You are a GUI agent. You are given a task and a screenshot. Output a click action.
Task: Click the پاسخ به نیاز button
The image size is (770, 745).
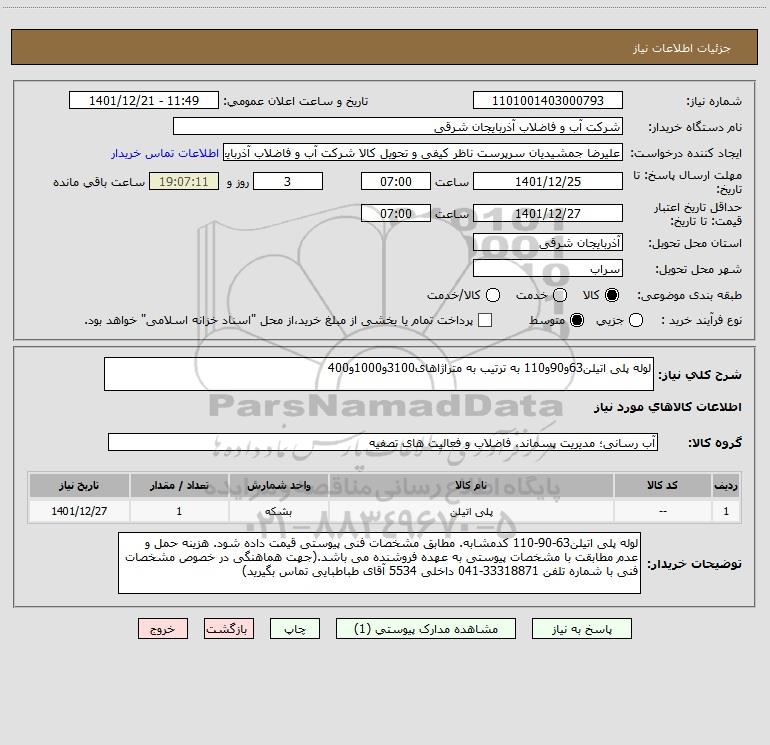point(581,629)
